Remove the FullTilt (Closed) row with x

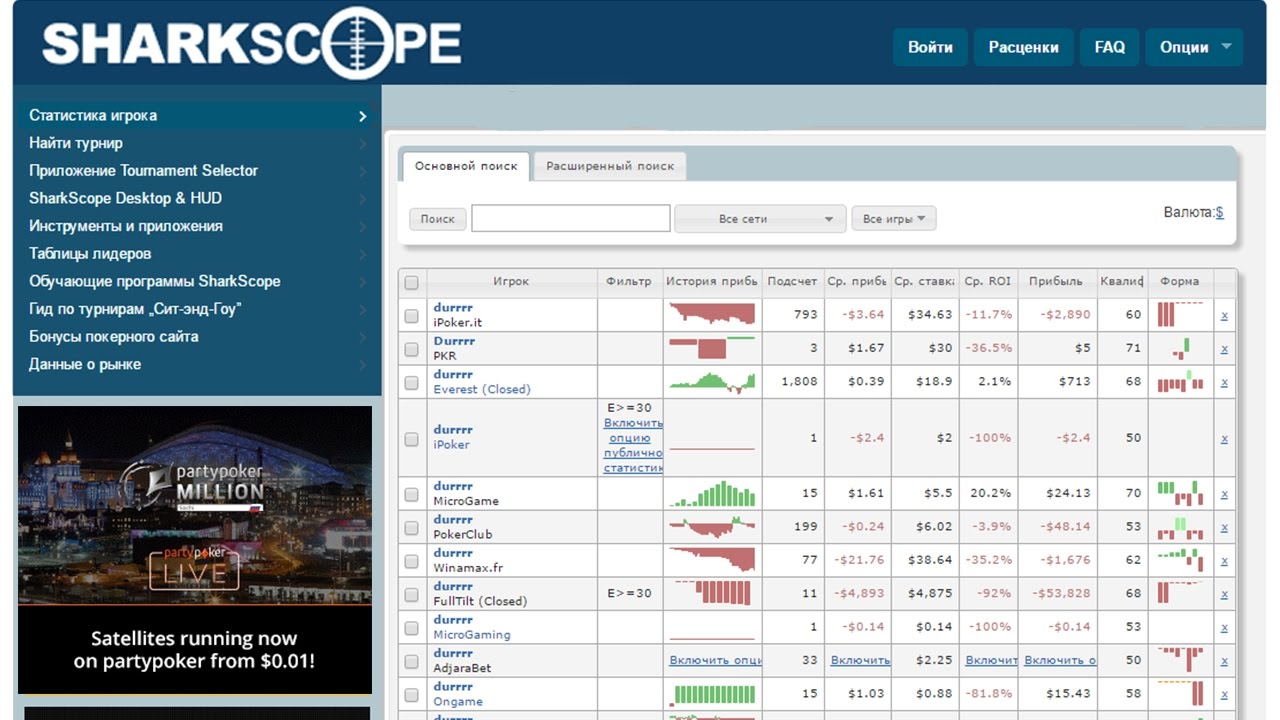pos(1224,594)
